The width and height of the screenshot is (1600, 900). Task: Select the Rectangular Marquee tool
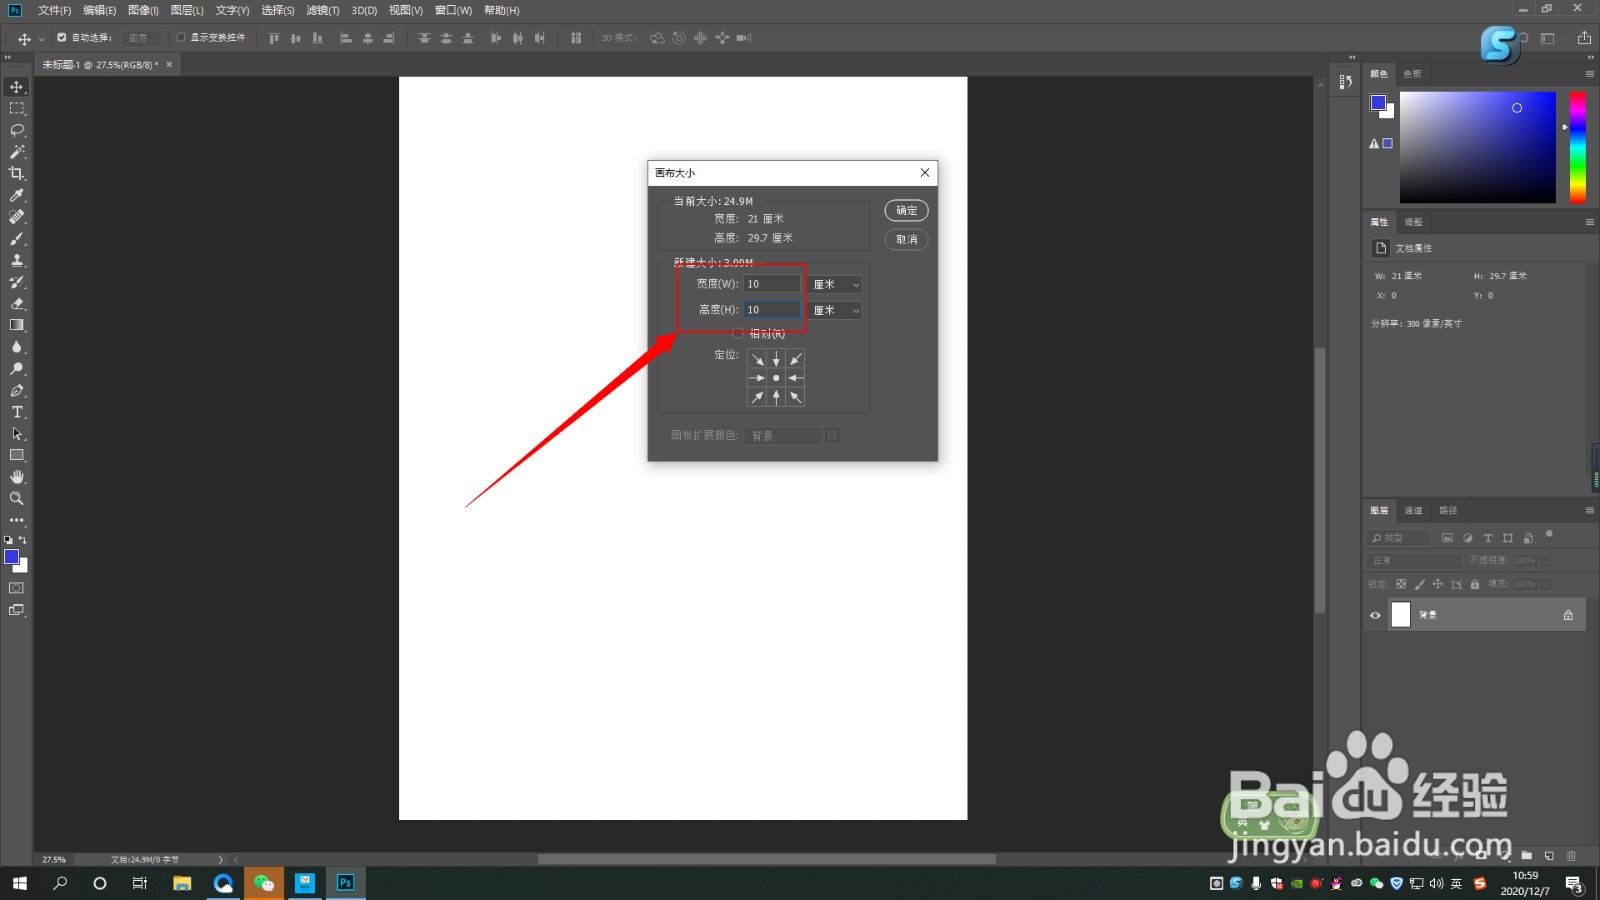coord(17,108)
